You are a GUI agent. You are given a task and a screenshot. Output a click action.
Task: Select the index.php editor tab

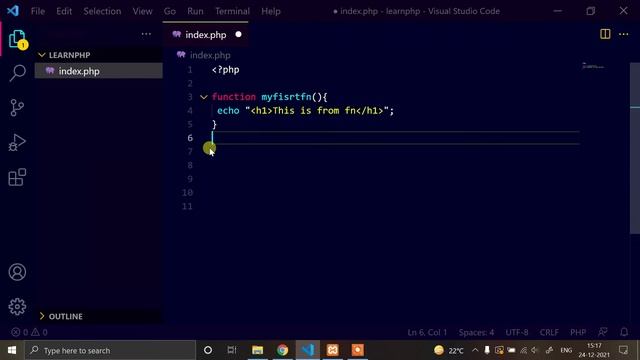[205, 35]
